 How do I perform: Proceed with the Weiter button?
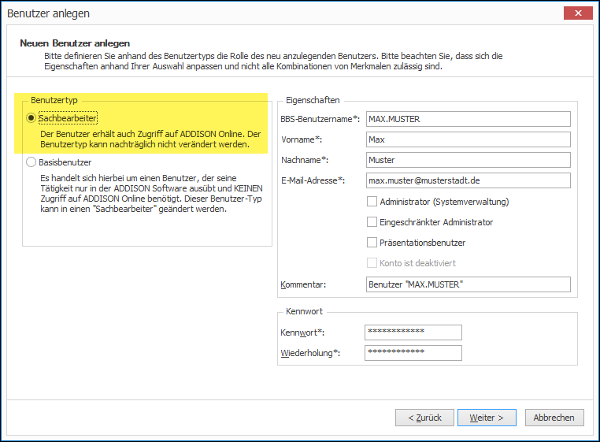(x=487, y=418)
